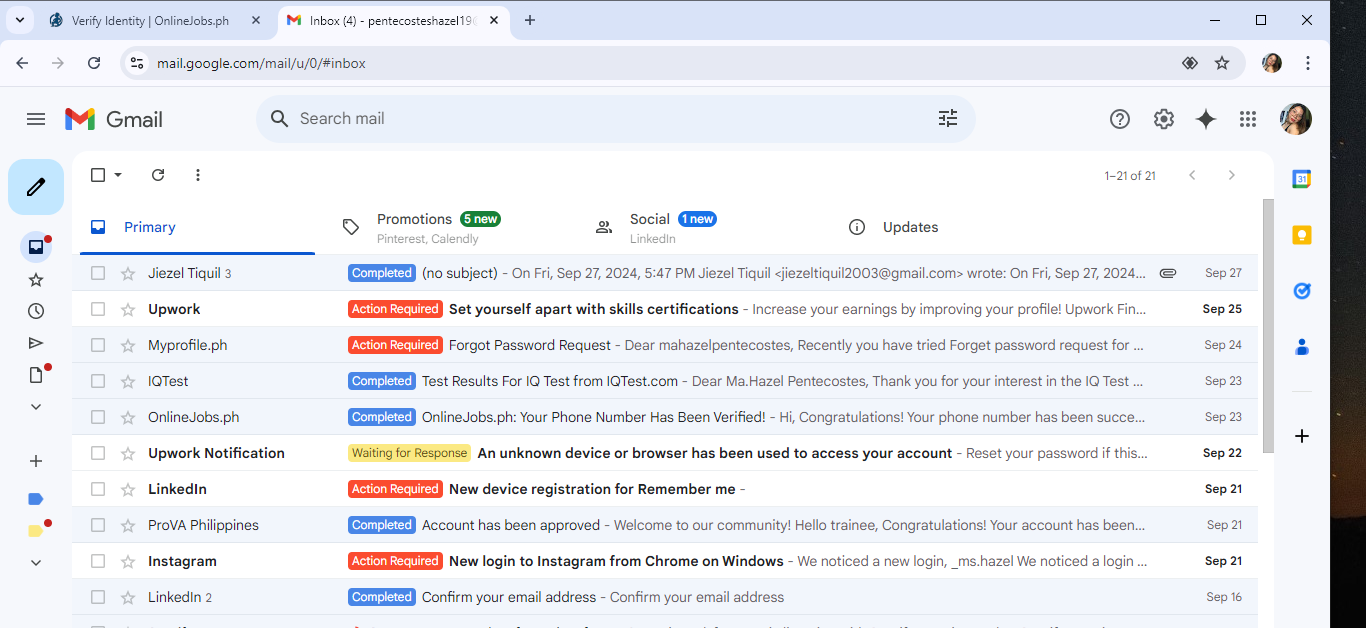The image size is (1366, 628).
Task: Open Drafts document icon in sidebar
Action: (36, 375)
